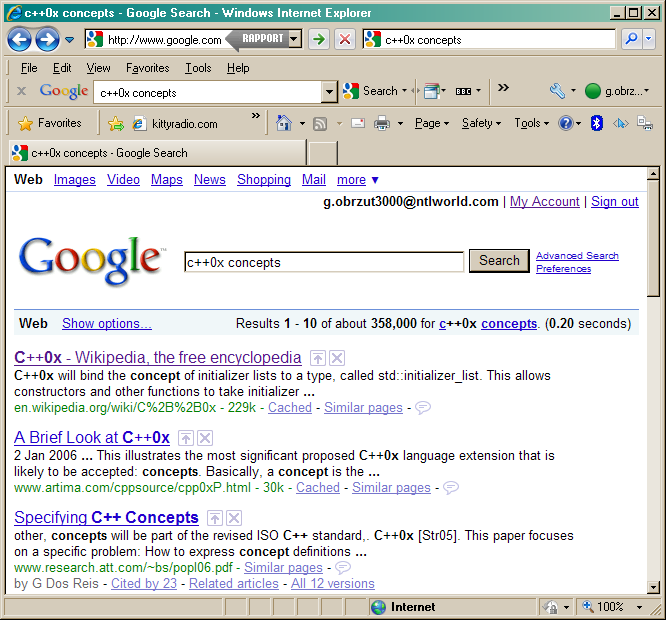Click the My Account link
The width and height of the screenshot is (666, 620).
(545, 201)
